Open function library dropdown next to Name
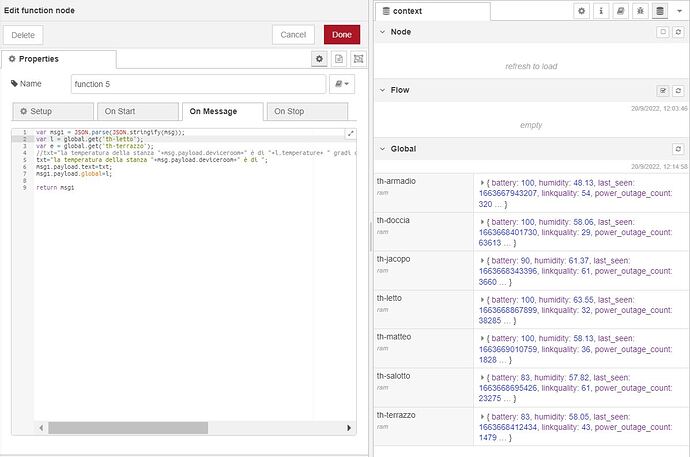This screenshot has width=690, height=457. pos(342,84)
